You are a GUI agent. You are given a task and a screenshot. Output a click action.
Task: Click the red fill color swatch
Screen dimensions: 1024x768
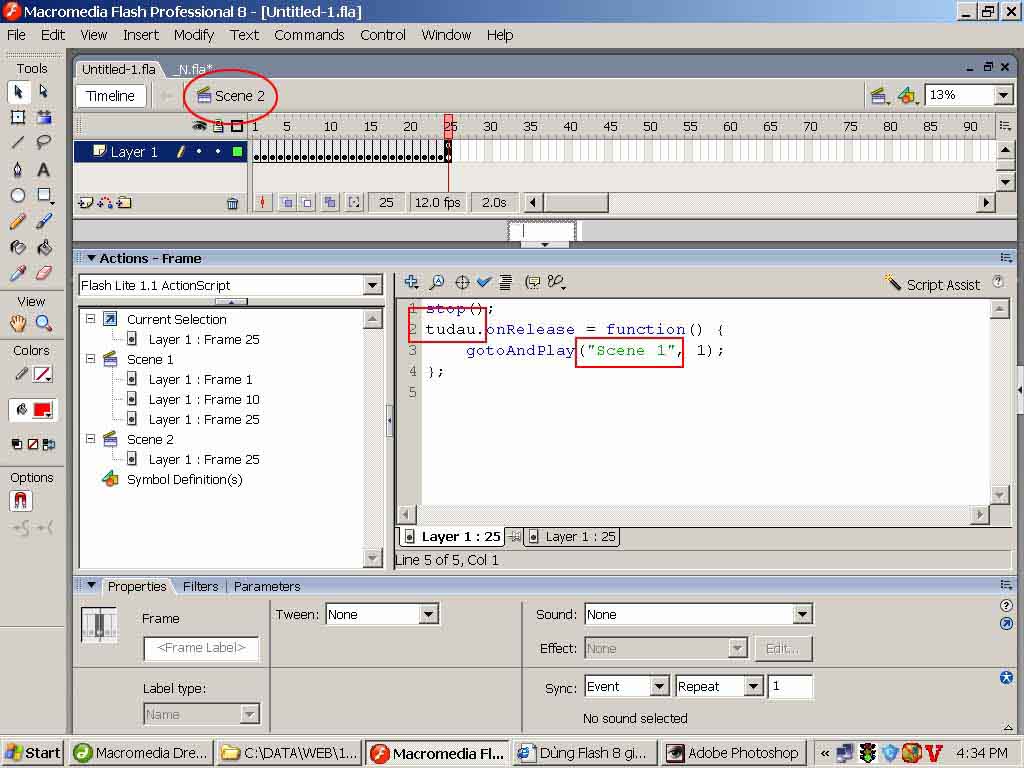click(42, 410)
